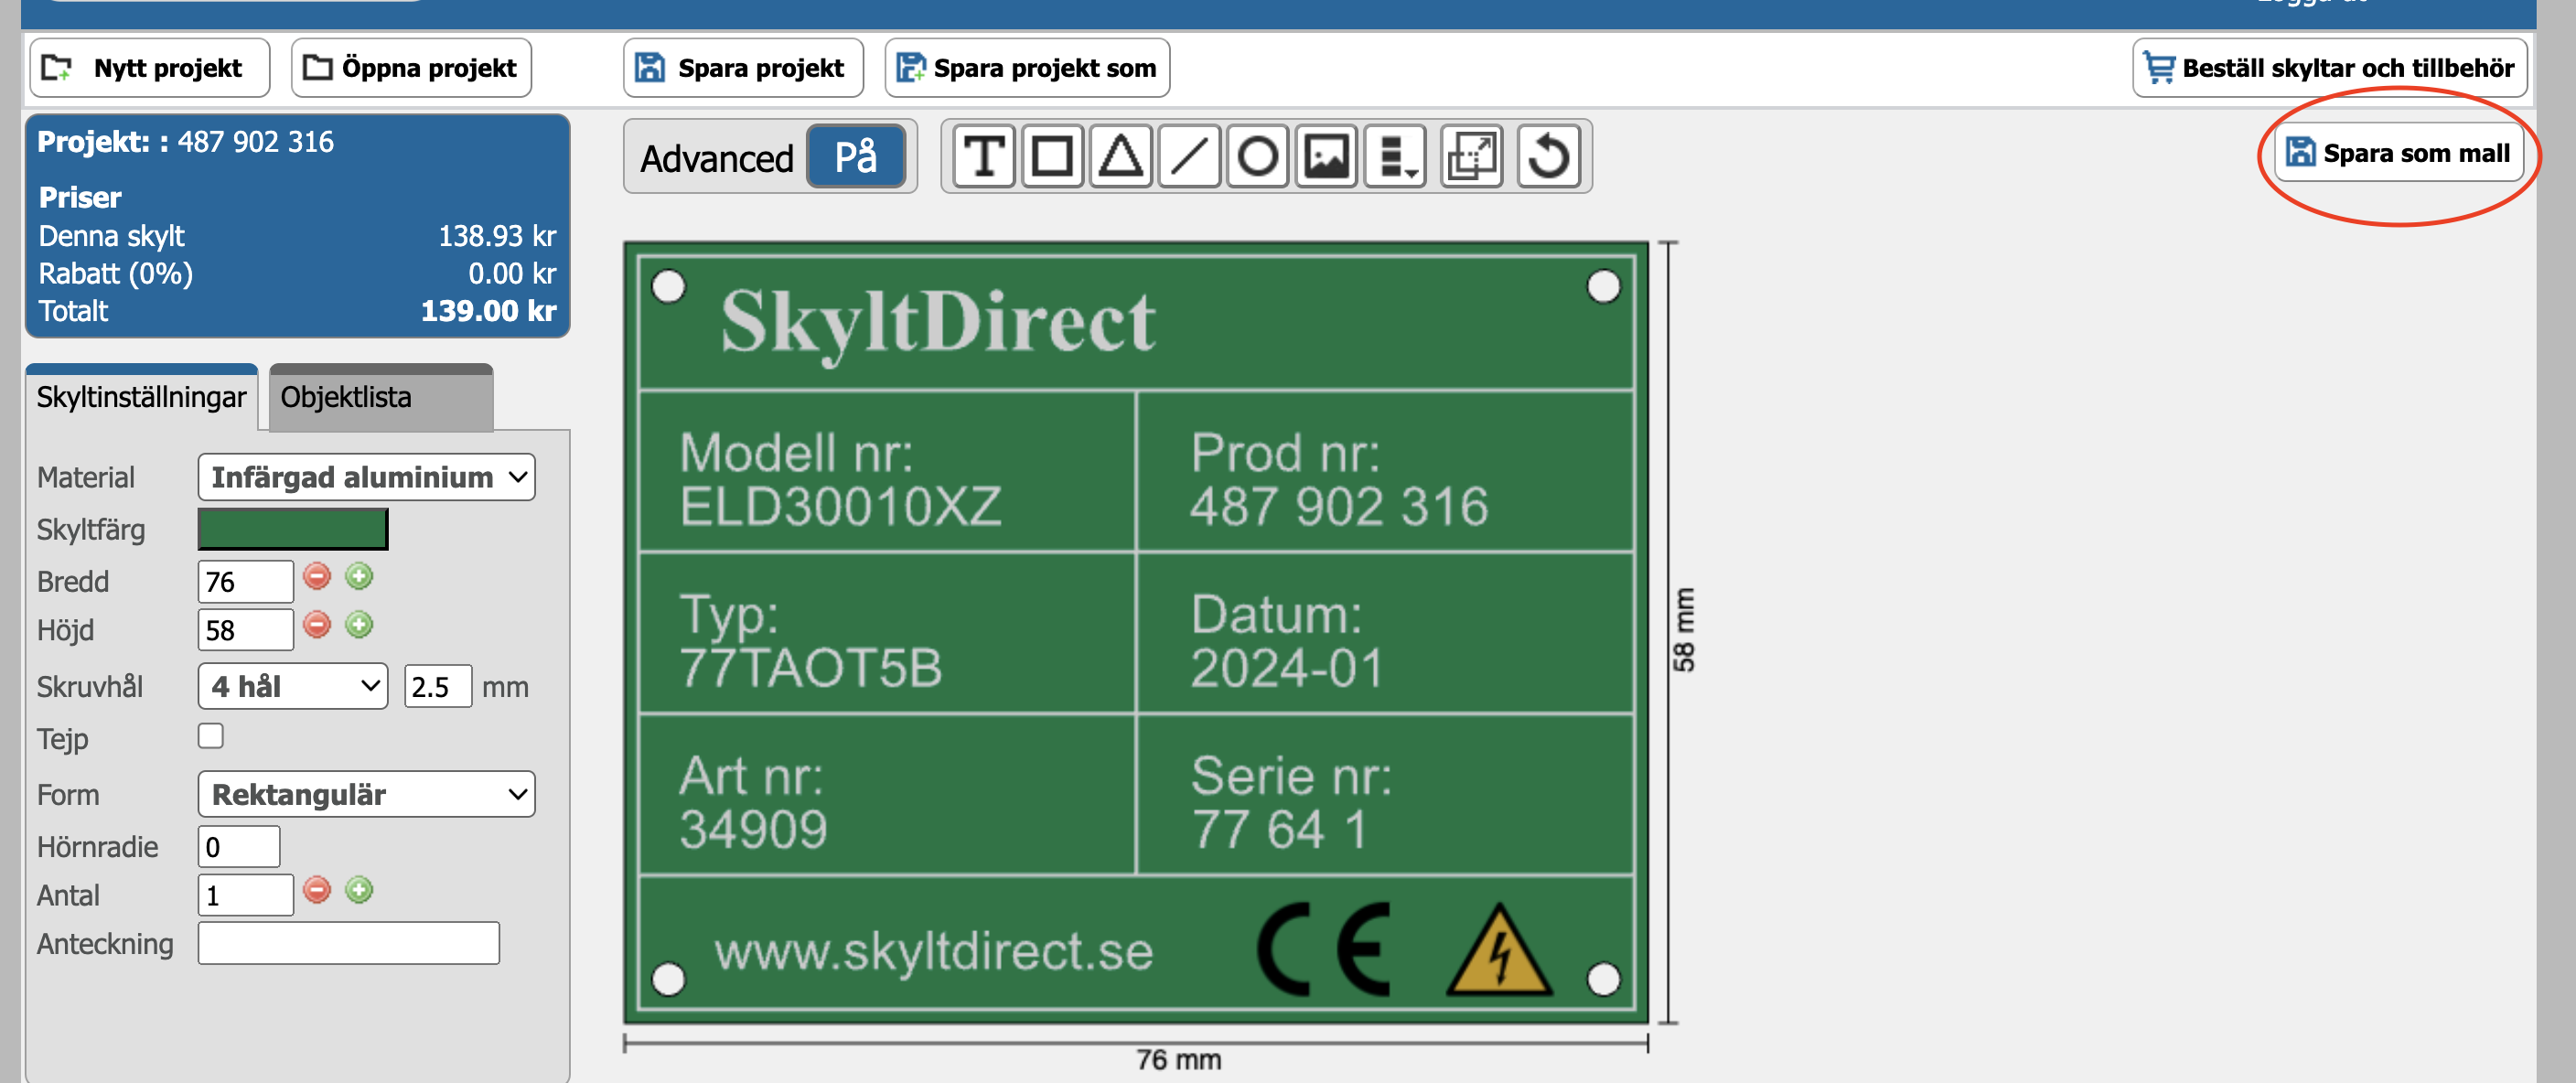Decrease Antal with the red minus

coord(317,889)
